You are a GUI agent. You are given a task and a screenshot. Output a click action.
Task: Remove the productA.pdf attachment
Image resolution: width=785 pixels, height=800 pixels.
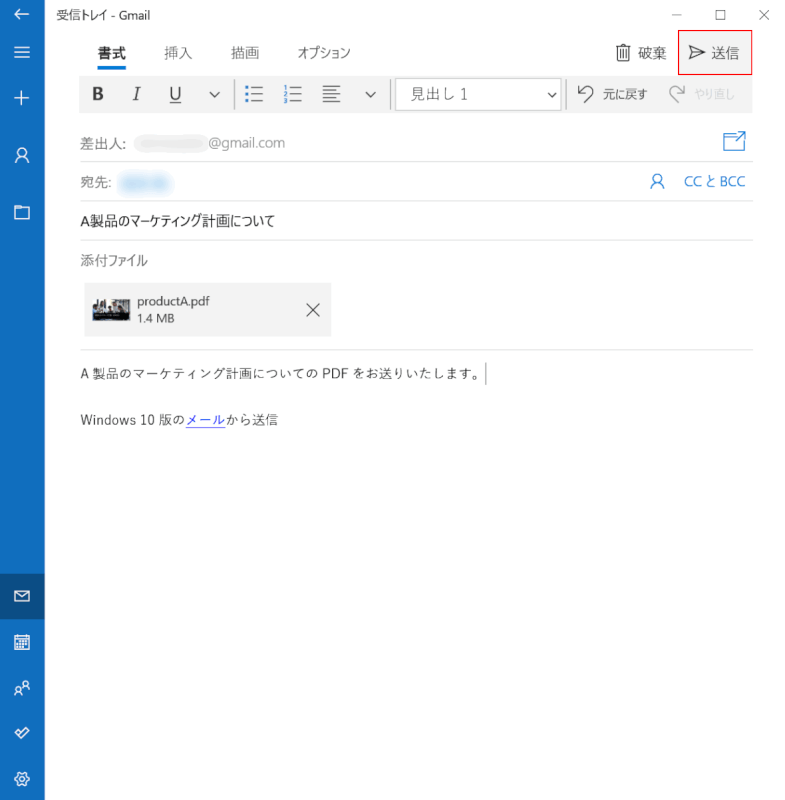click(x=313, y=310)
